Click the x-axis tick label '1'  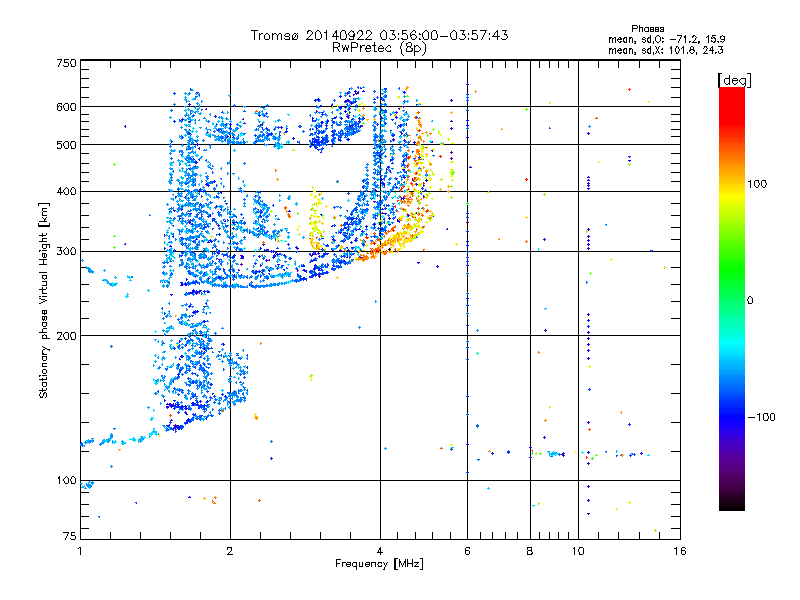coord(80,551)
